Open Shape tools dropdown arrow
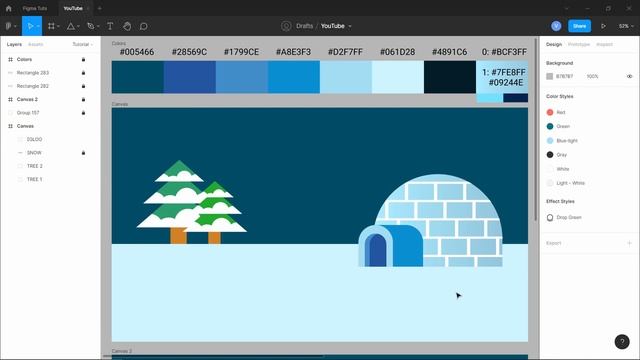 [78, 27]
